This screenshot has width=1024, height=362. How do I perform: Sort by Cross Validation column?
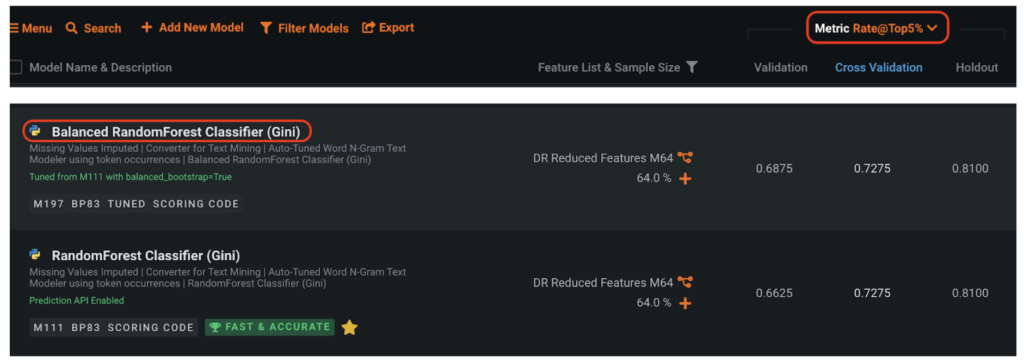point(878,67)
